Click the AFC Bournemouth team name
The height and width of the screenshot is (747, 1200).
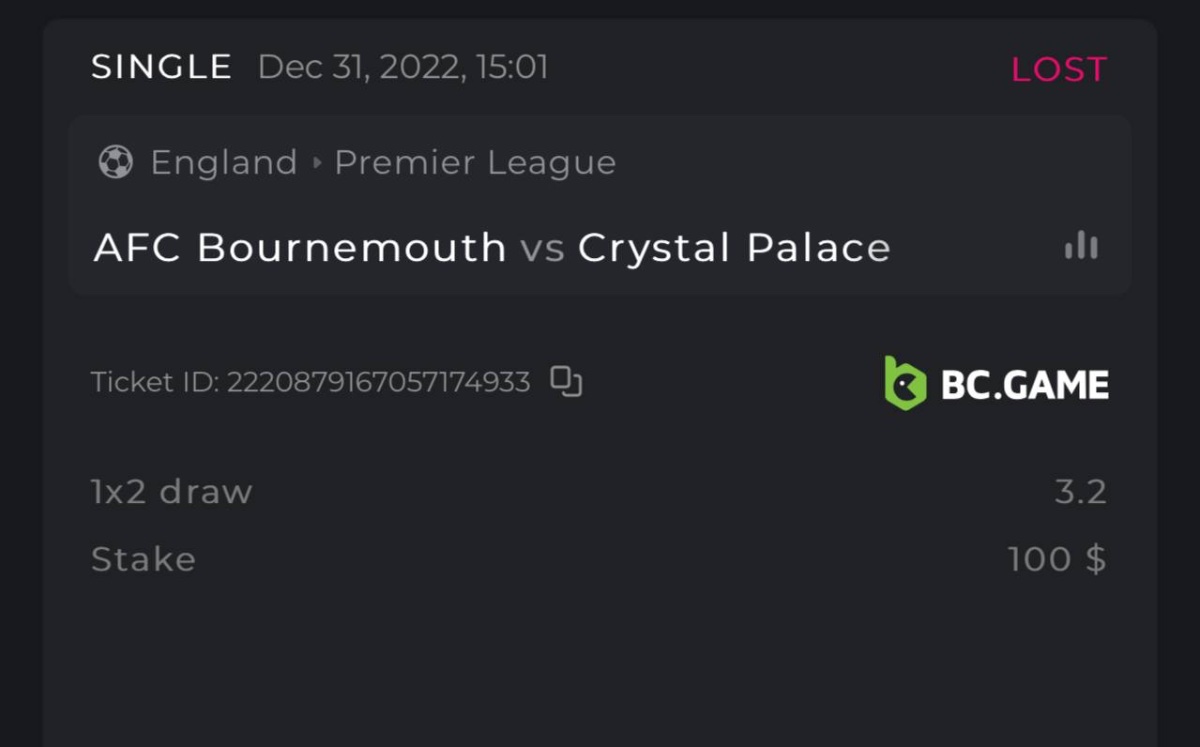tap(300, 247)
